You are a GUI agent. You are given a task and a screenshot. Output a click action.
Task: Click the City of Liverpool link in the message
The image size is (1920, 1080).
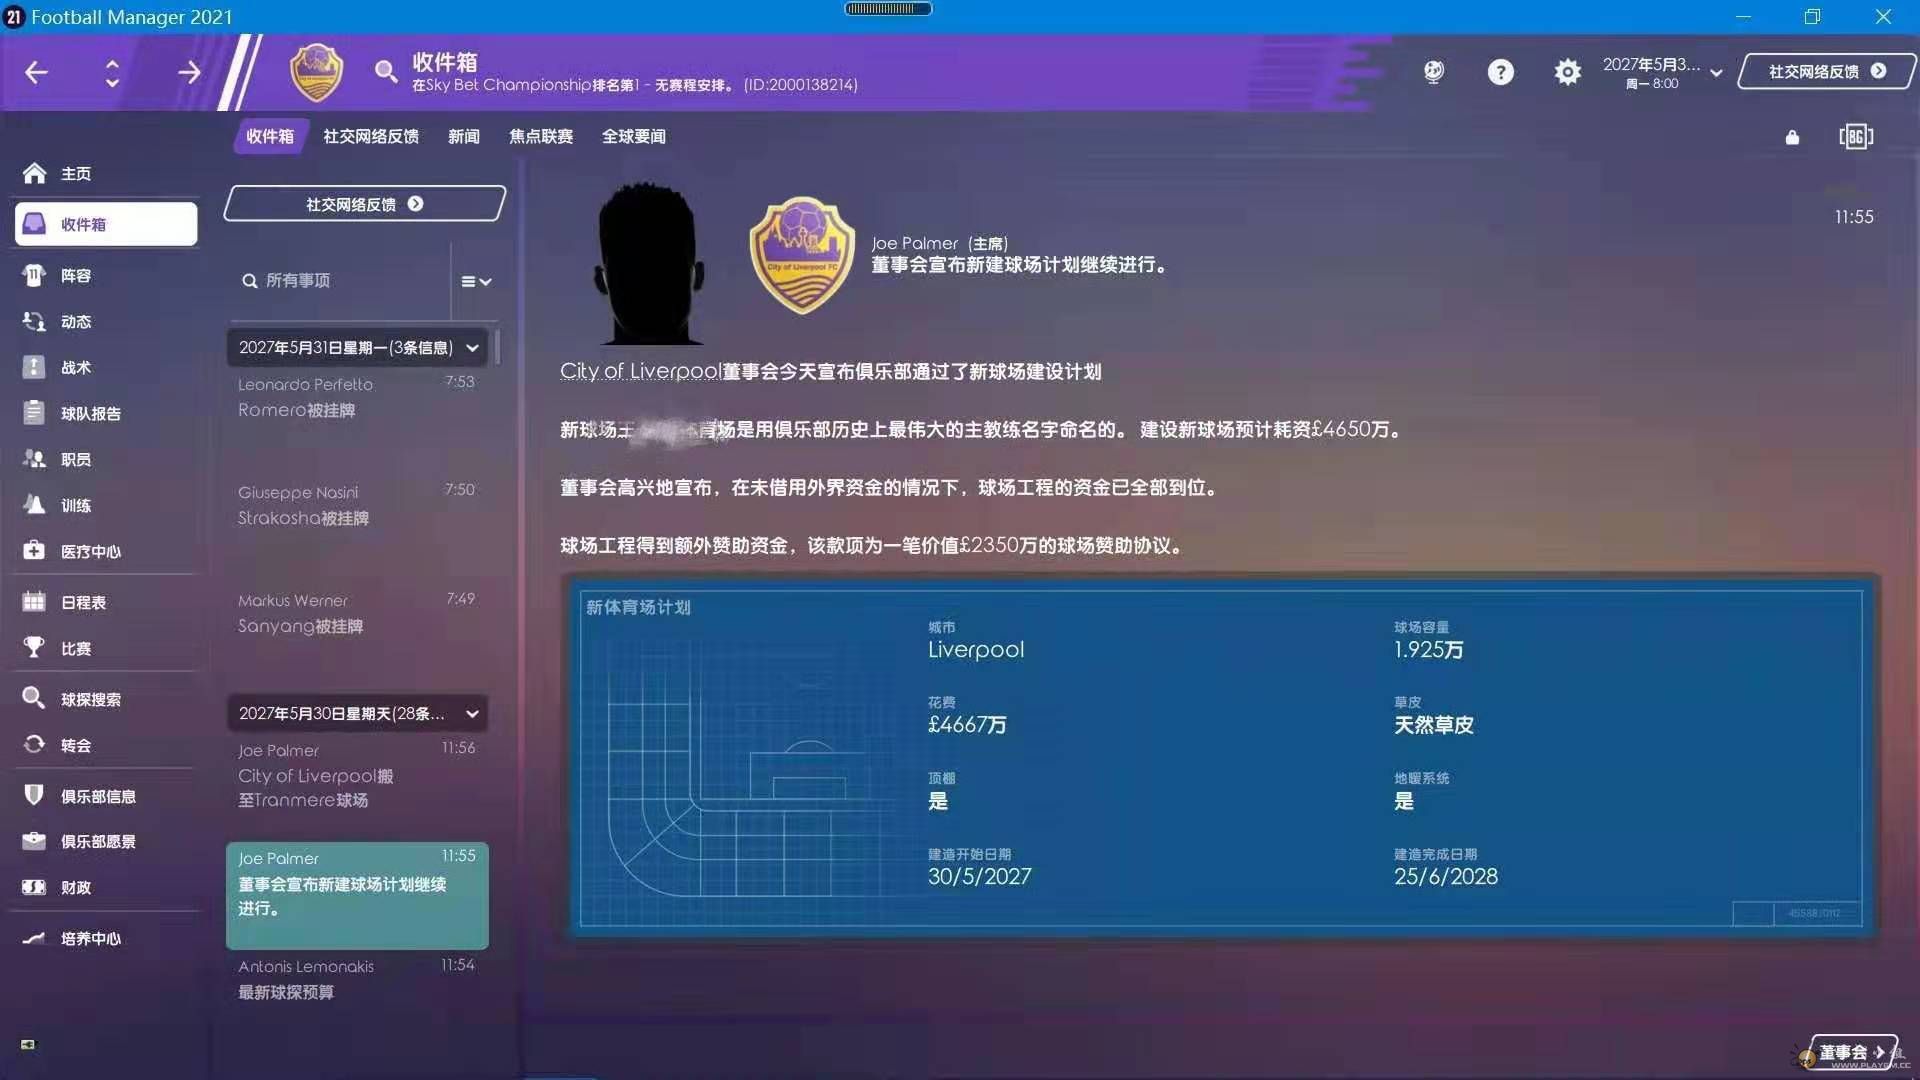[640, 371]
